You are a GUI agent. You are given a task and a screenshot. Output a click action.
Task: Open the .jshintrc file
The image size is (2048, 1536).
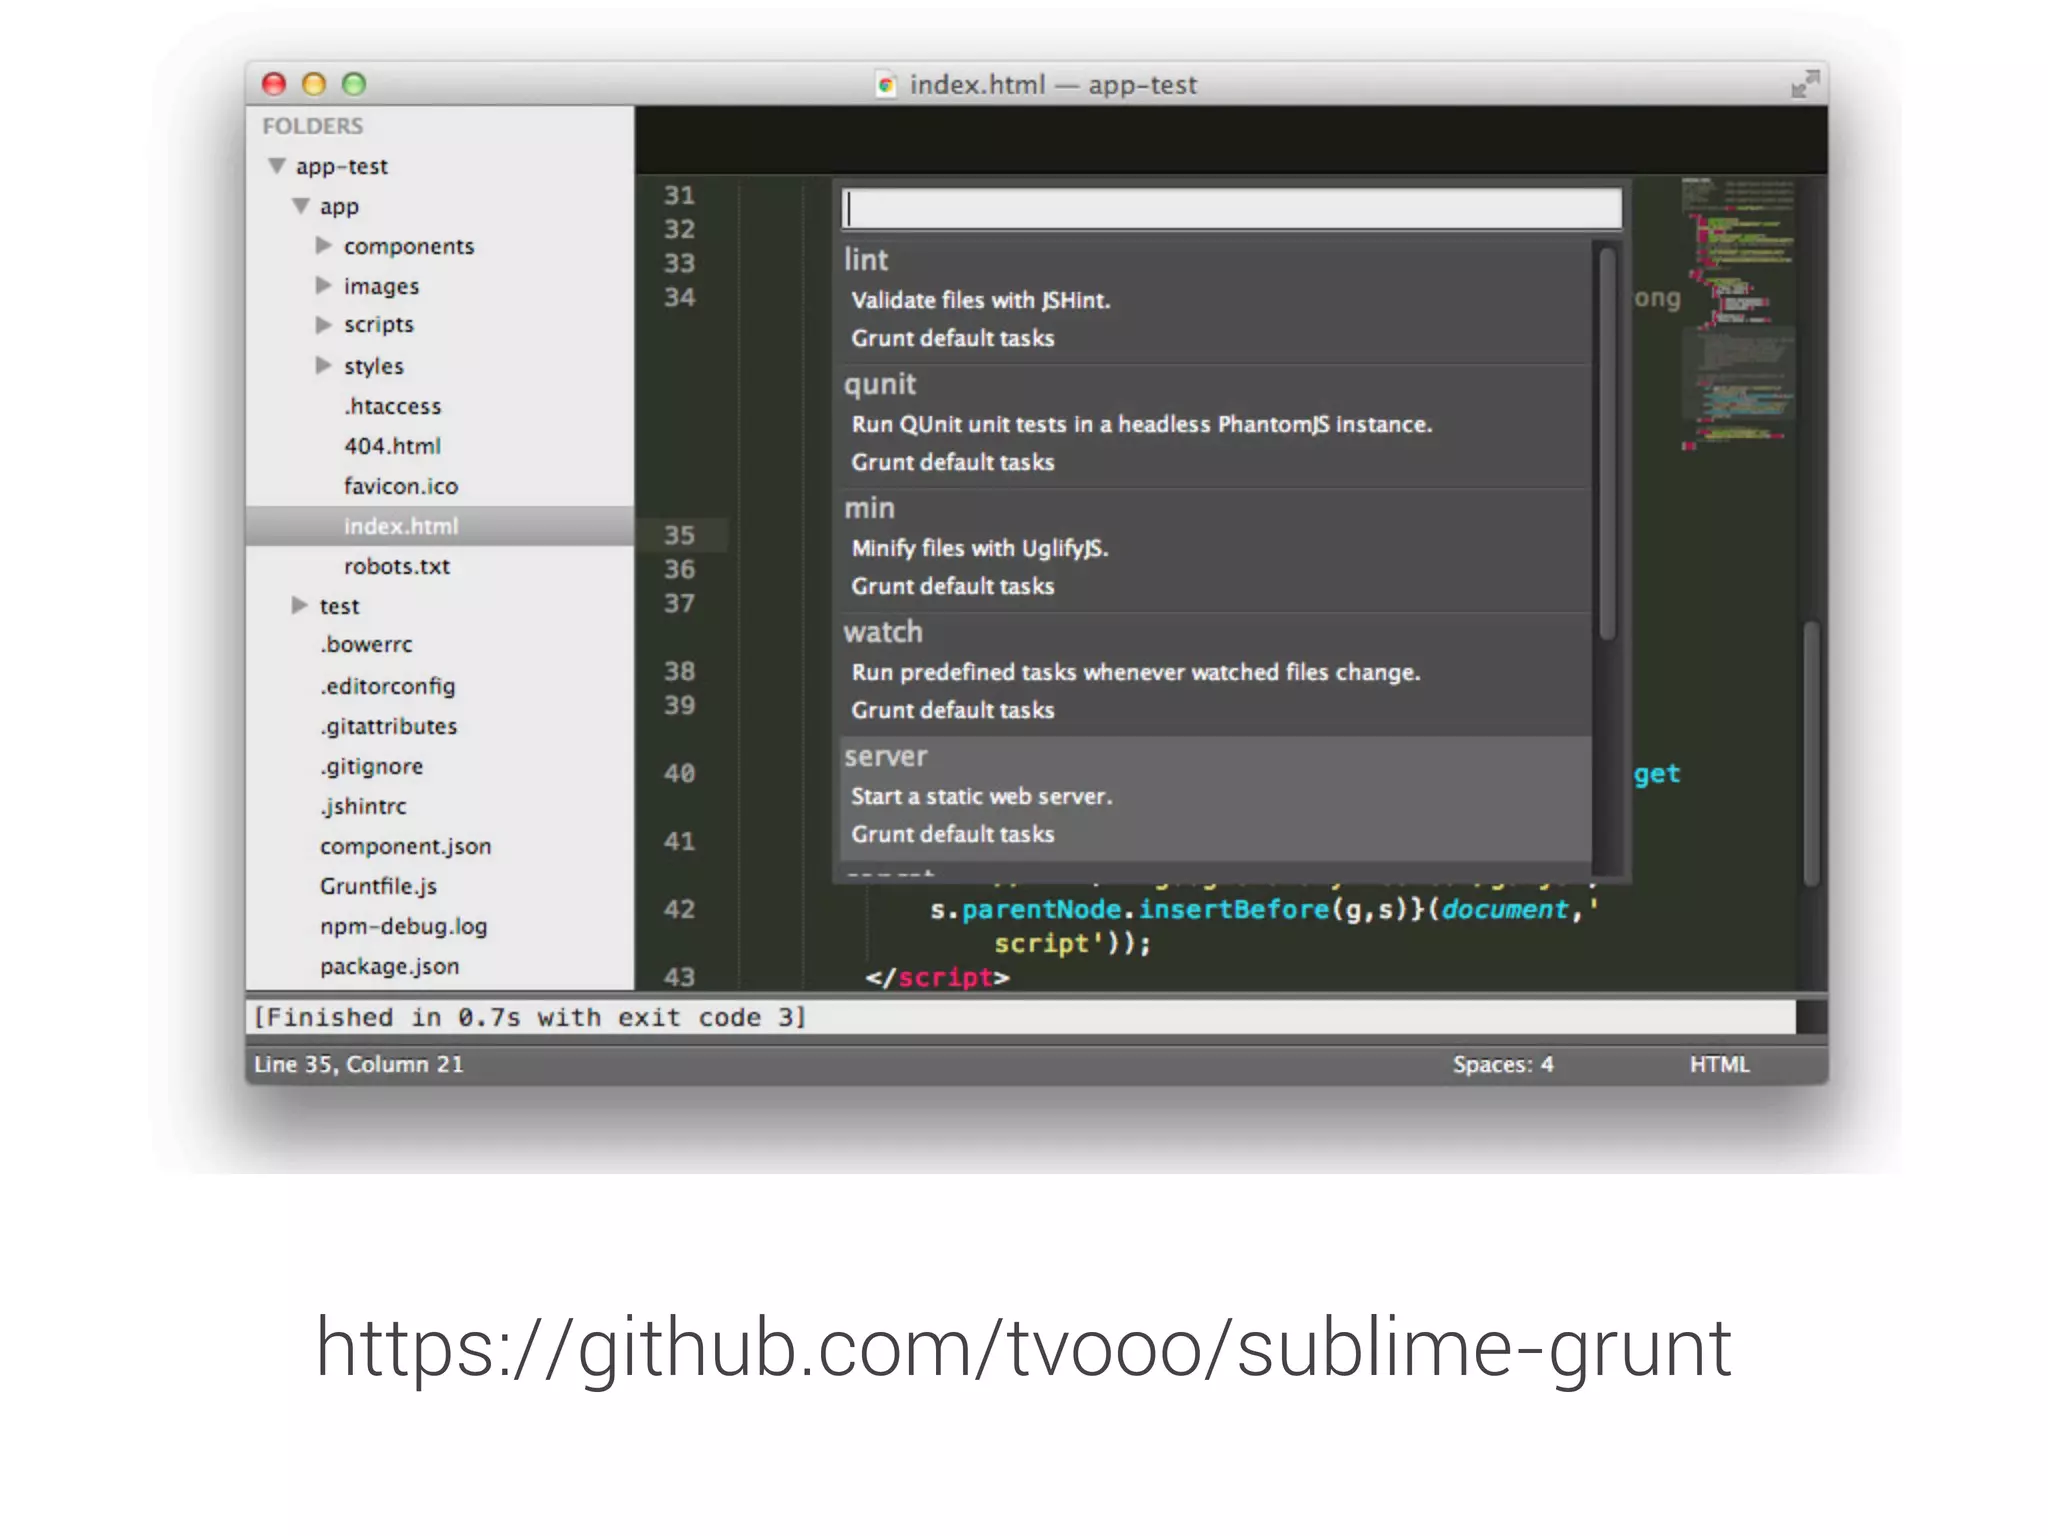[363, 806]
